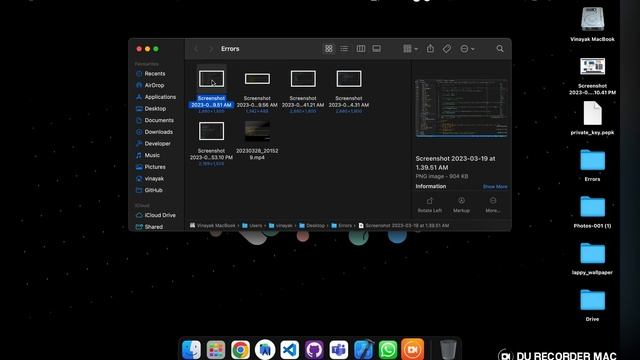This screenshot has height=360, width=640.
Task: Go back with the left chevron
Action: 196,49
